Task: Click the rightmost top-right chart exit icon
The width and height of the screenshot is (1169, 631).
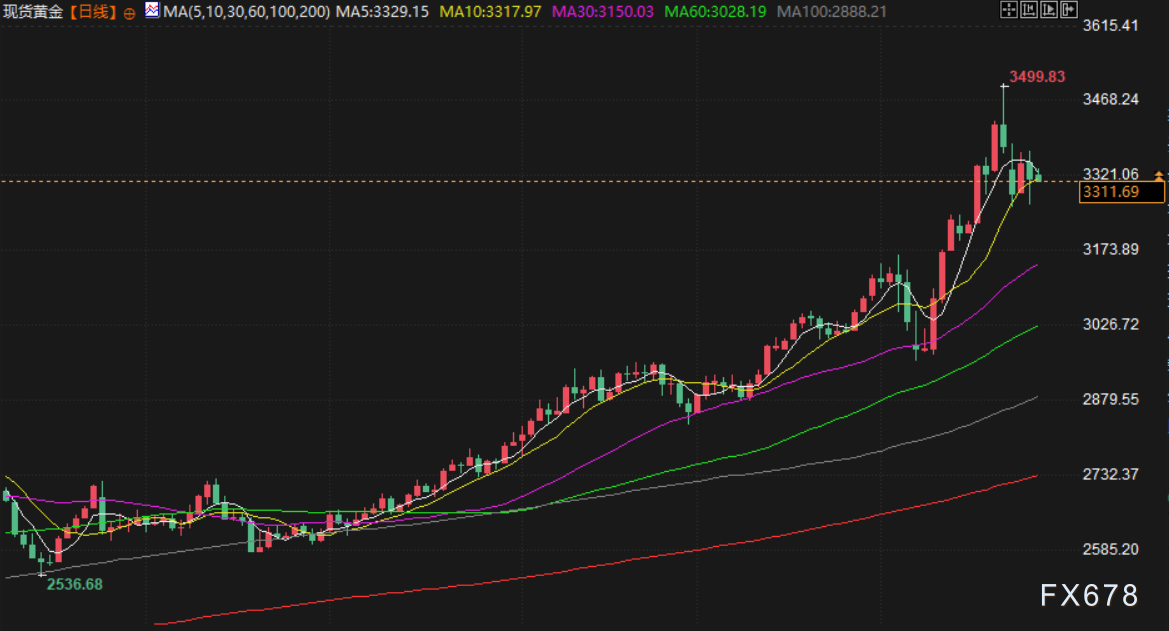Action: point(1069,12)
